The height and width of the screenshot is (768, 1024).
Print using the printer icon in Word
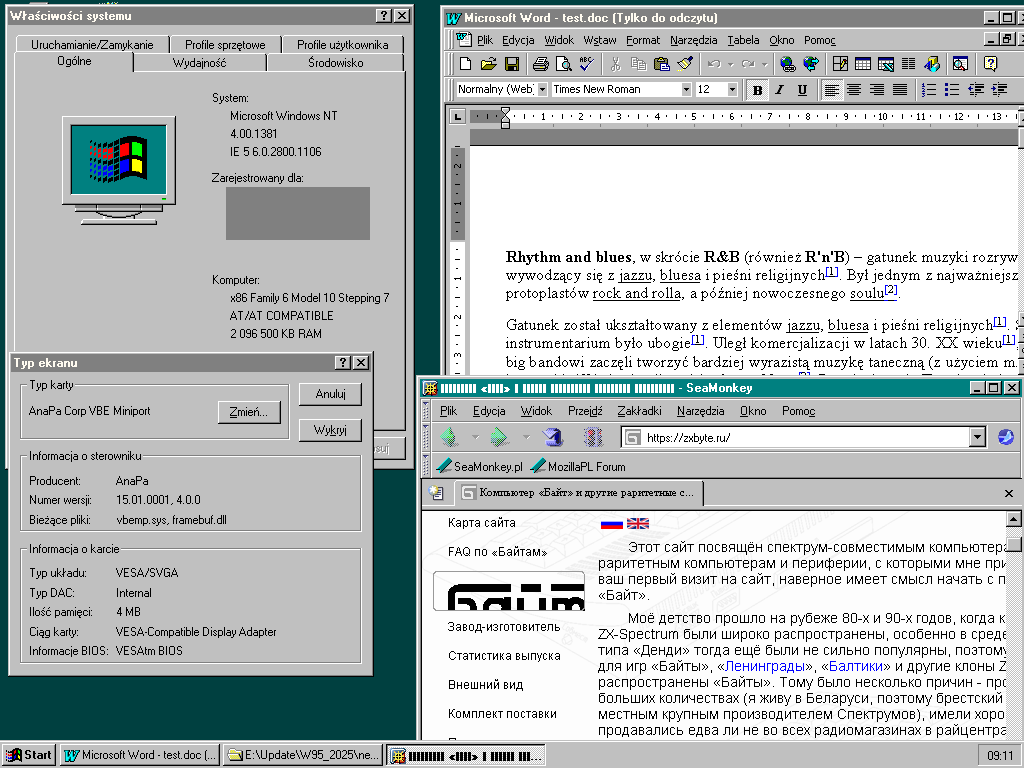point(540,63)
